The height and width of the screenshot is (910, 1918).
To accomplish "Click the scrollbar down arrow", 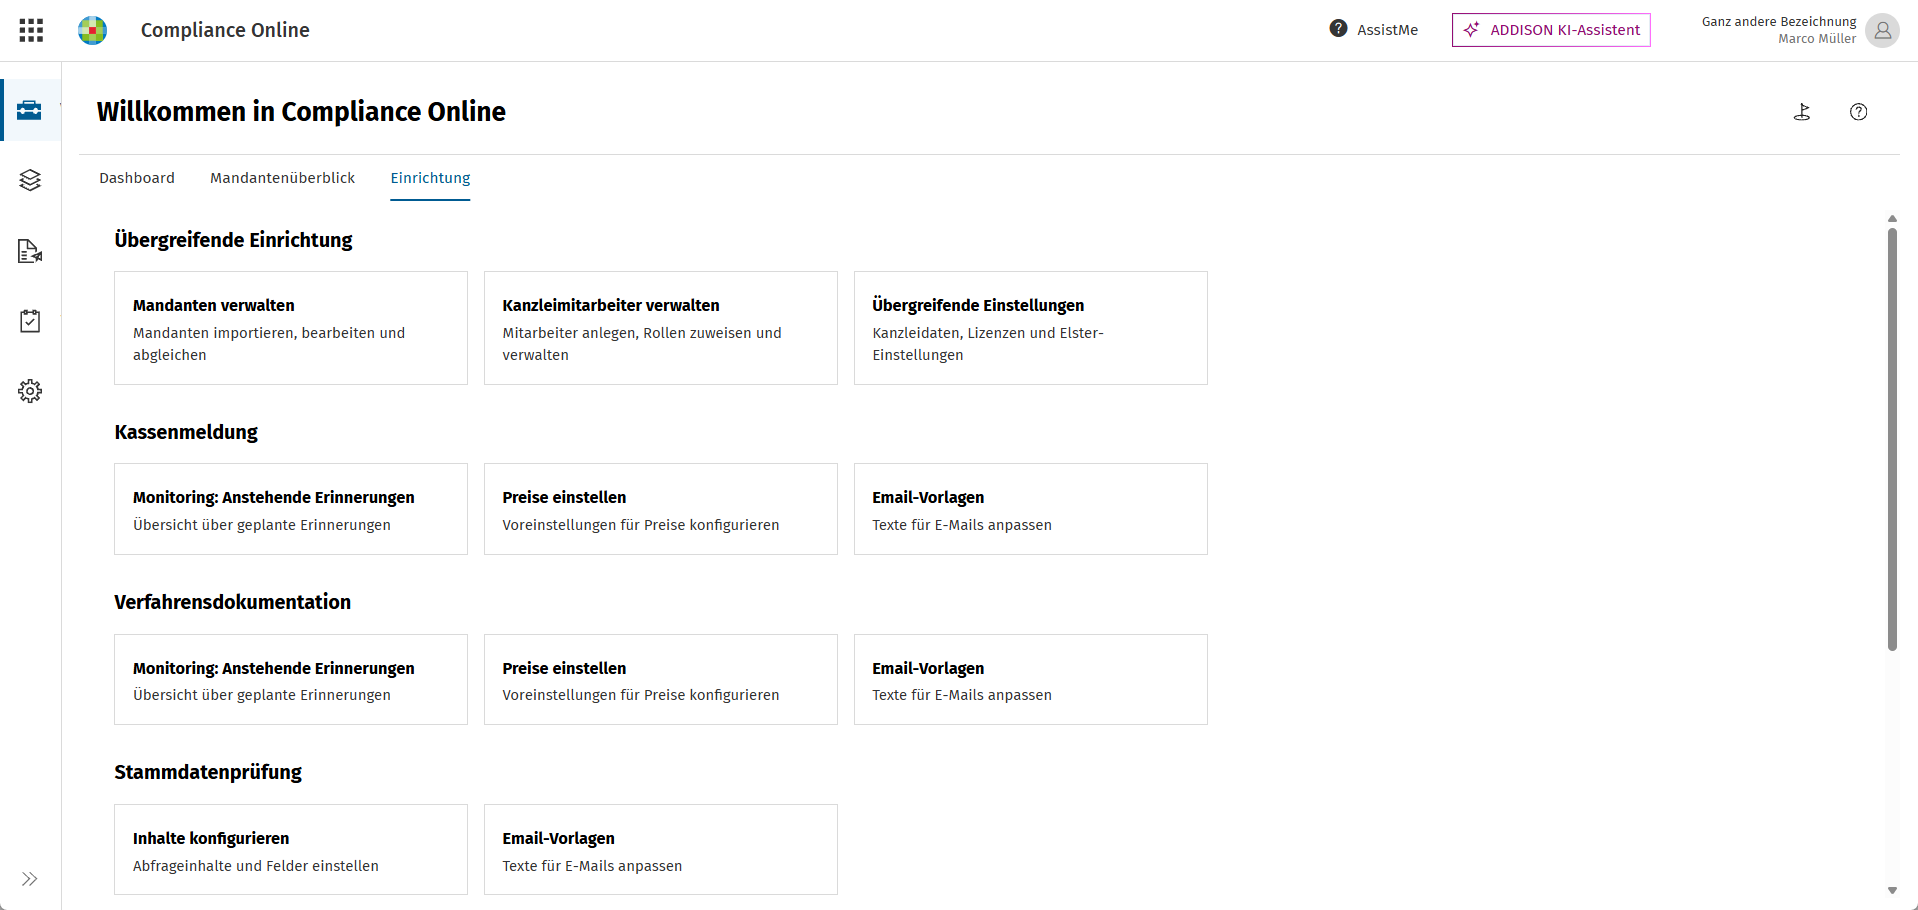I will (x=1892, y=890).
